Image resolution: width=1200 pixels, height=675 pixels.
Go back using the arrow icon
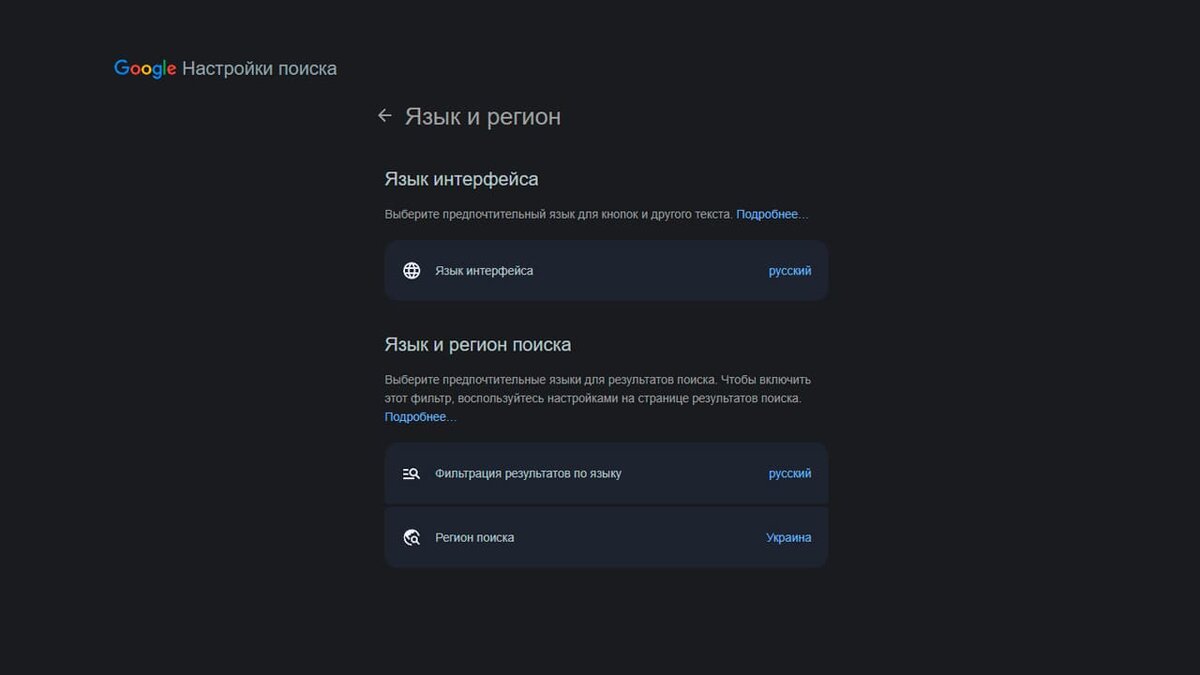point(384,116)
